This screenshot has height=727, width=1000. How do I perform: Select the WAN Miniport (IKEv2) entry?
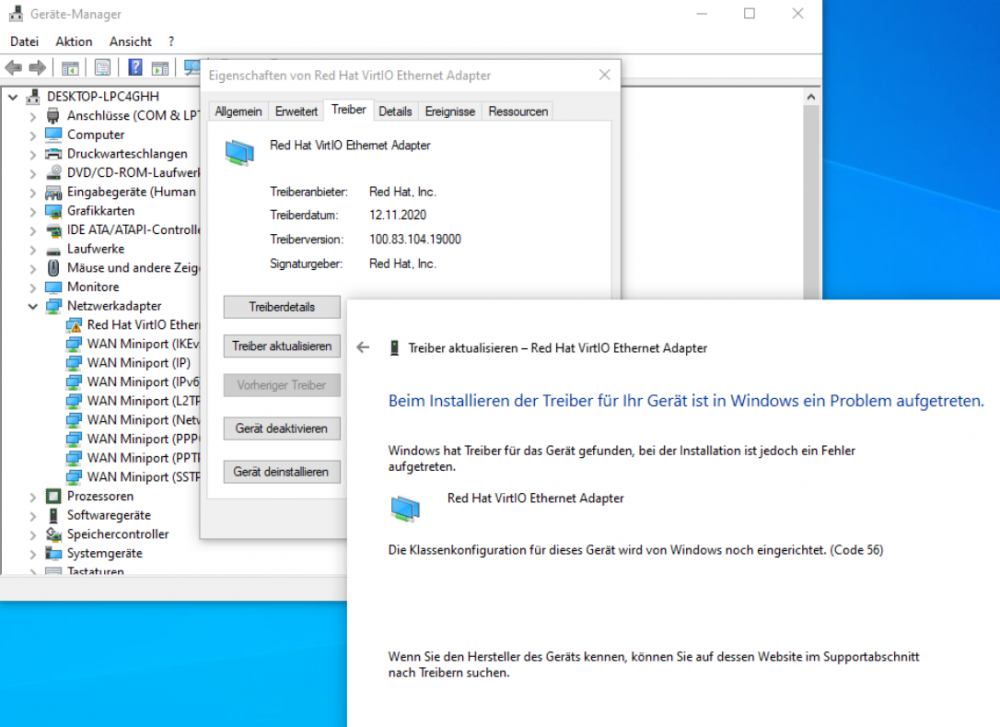pyautogui.click(x=143, y=344)
